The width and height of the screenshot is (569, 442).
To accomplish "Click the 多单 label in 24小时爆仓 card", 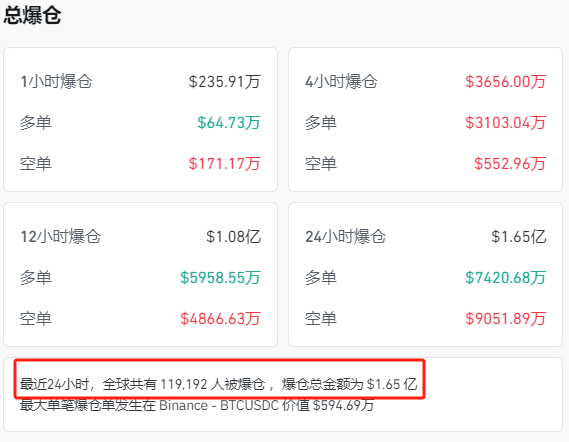I will tap(321, 278).
